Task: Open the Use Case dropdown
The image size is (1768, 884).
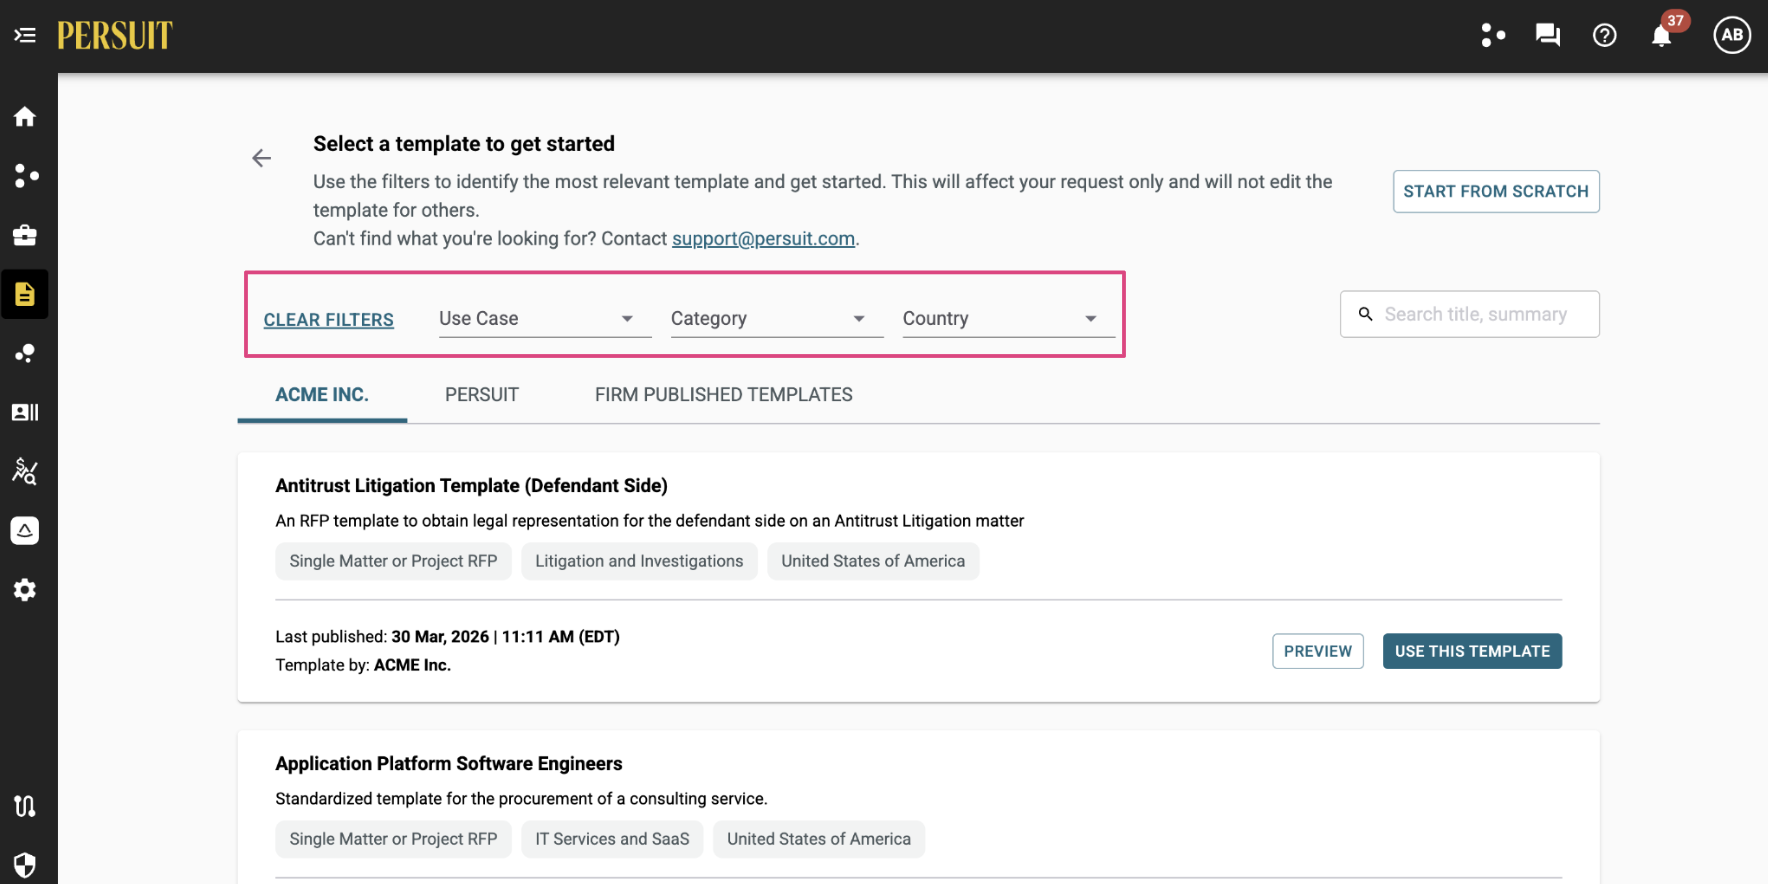Action: [545, 319]
